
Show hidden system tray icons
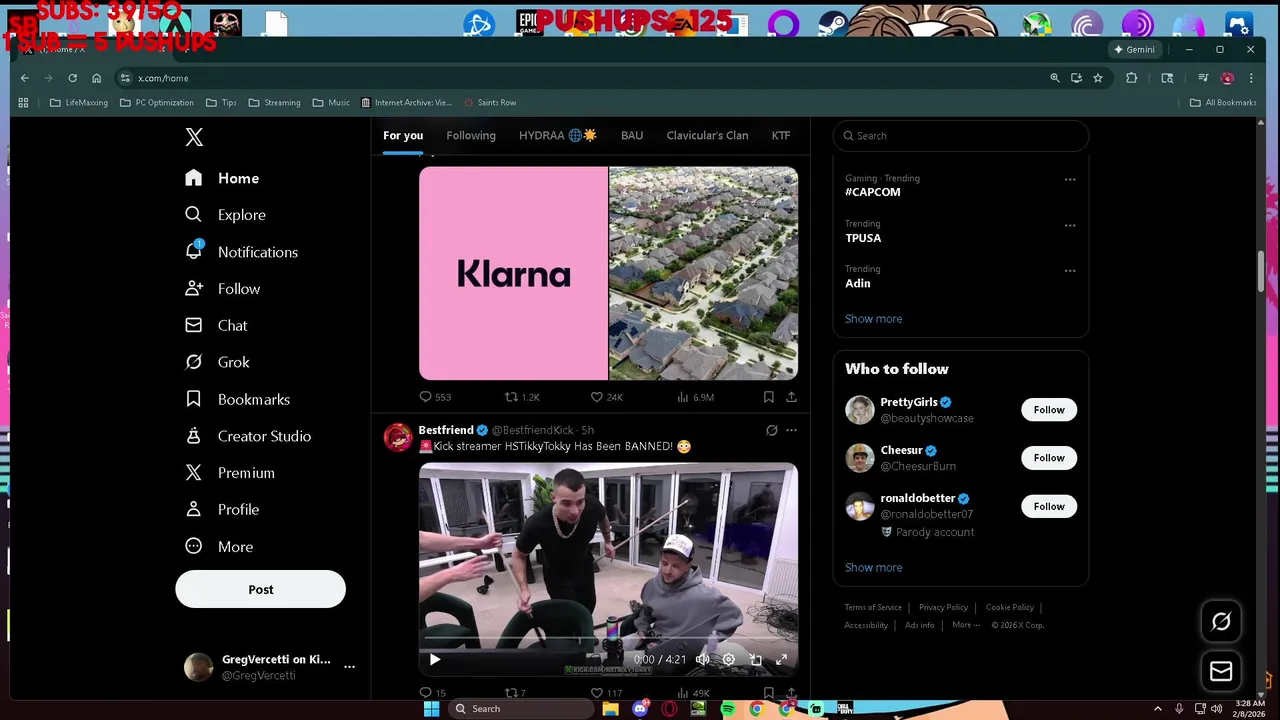tap(1158, 709)
